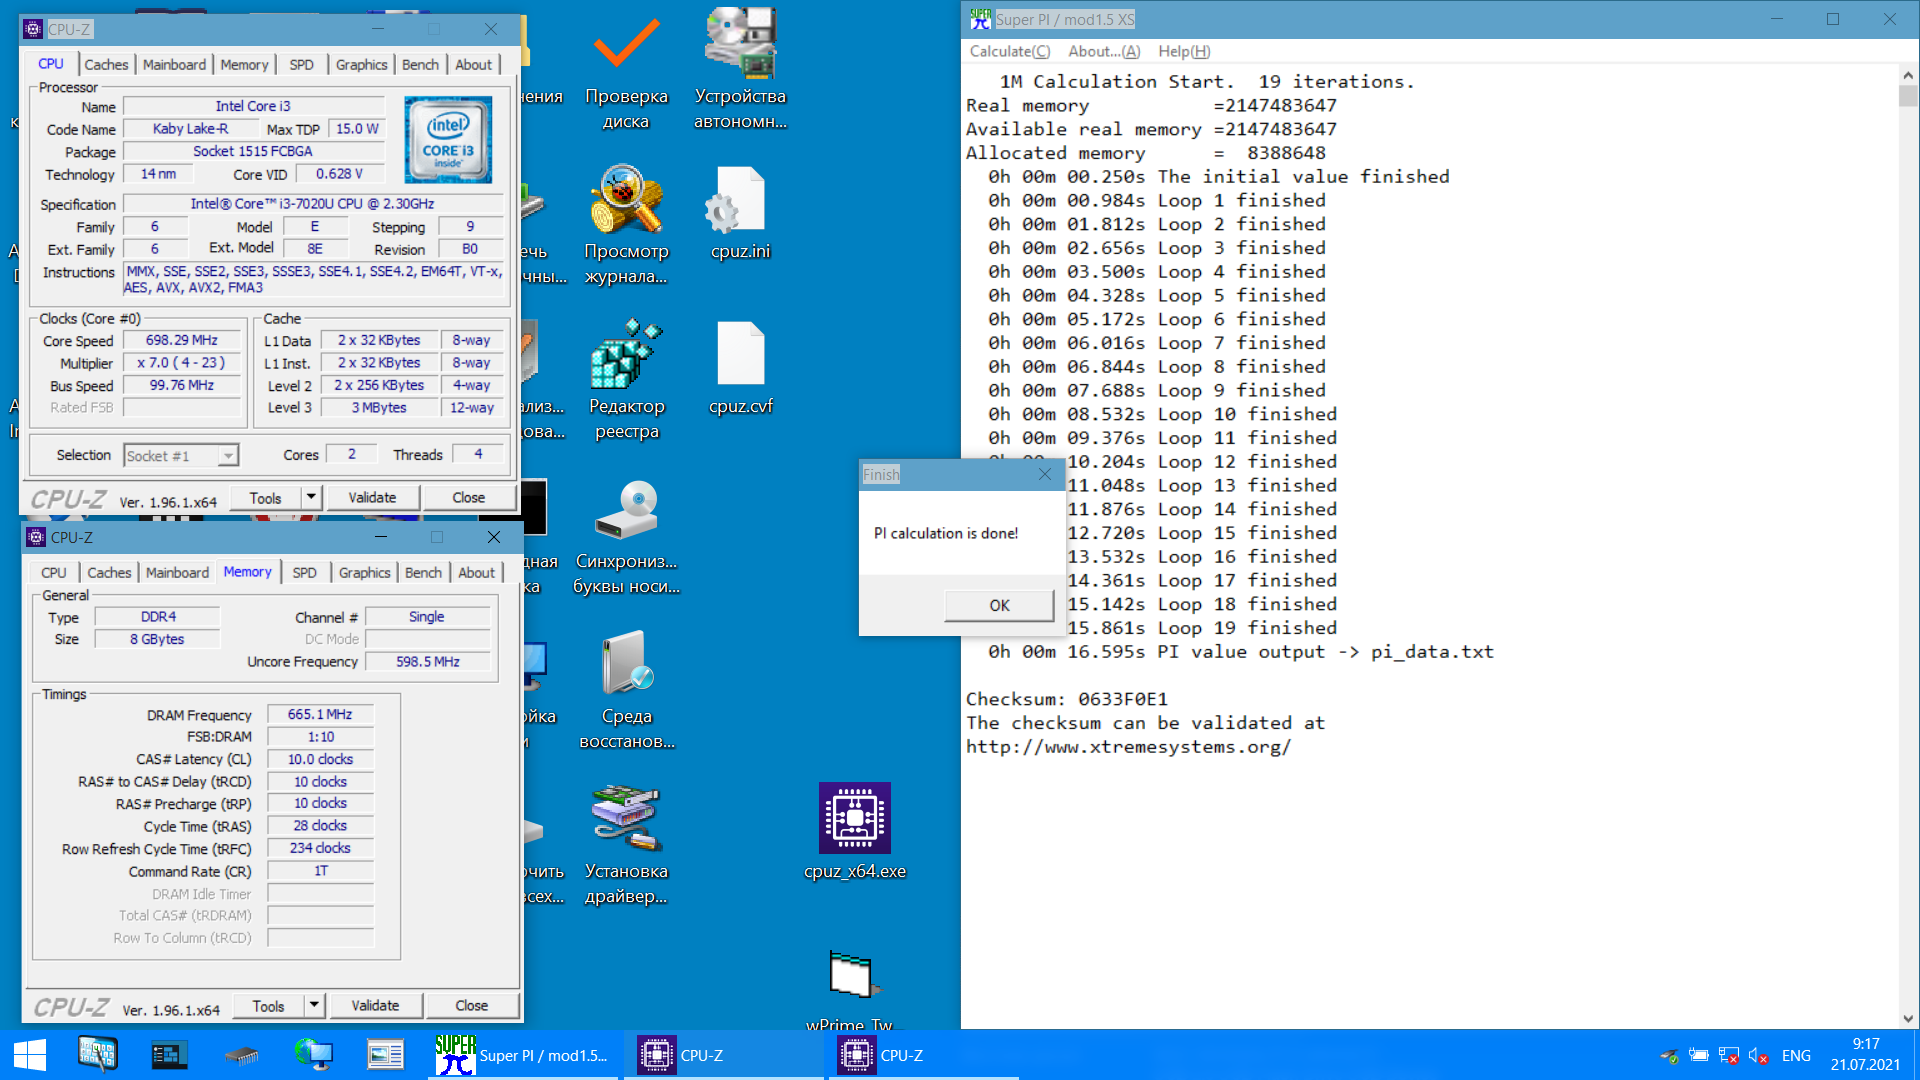Open the cpuz.ini file icon

[740, 213]
